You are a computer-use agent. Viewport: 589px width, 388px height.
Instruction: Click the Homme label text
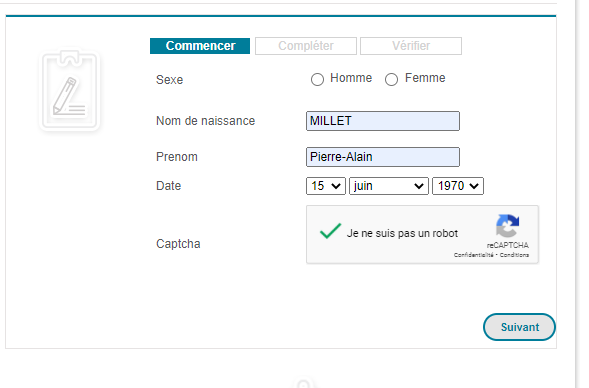351,78
